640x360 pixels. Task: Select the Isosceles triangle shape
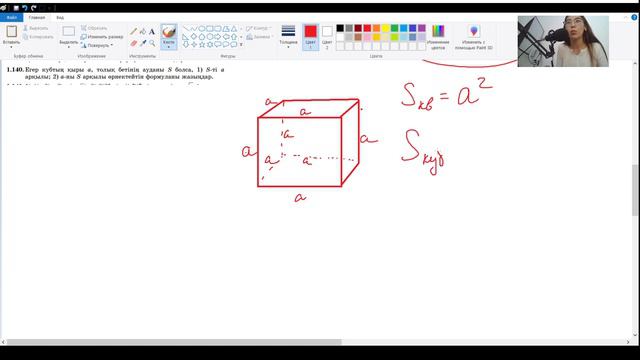tap(233, 29)
